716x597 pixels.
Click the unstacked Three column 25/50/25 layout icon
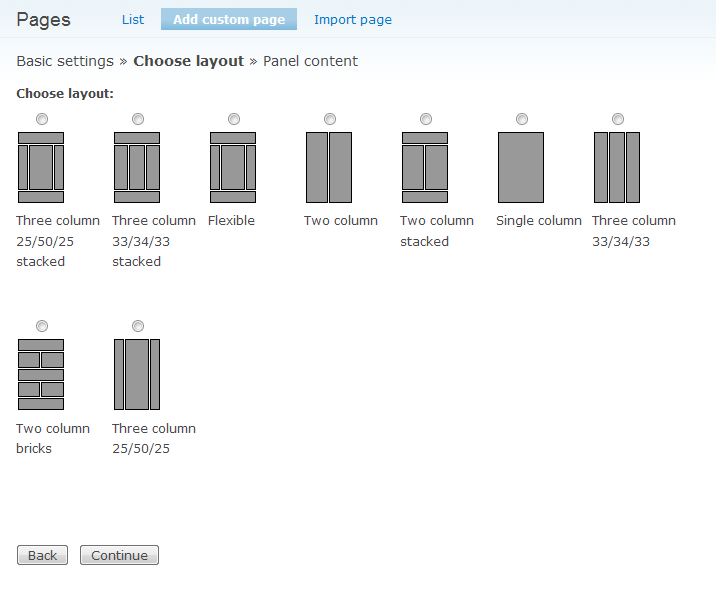click(137, 374)
